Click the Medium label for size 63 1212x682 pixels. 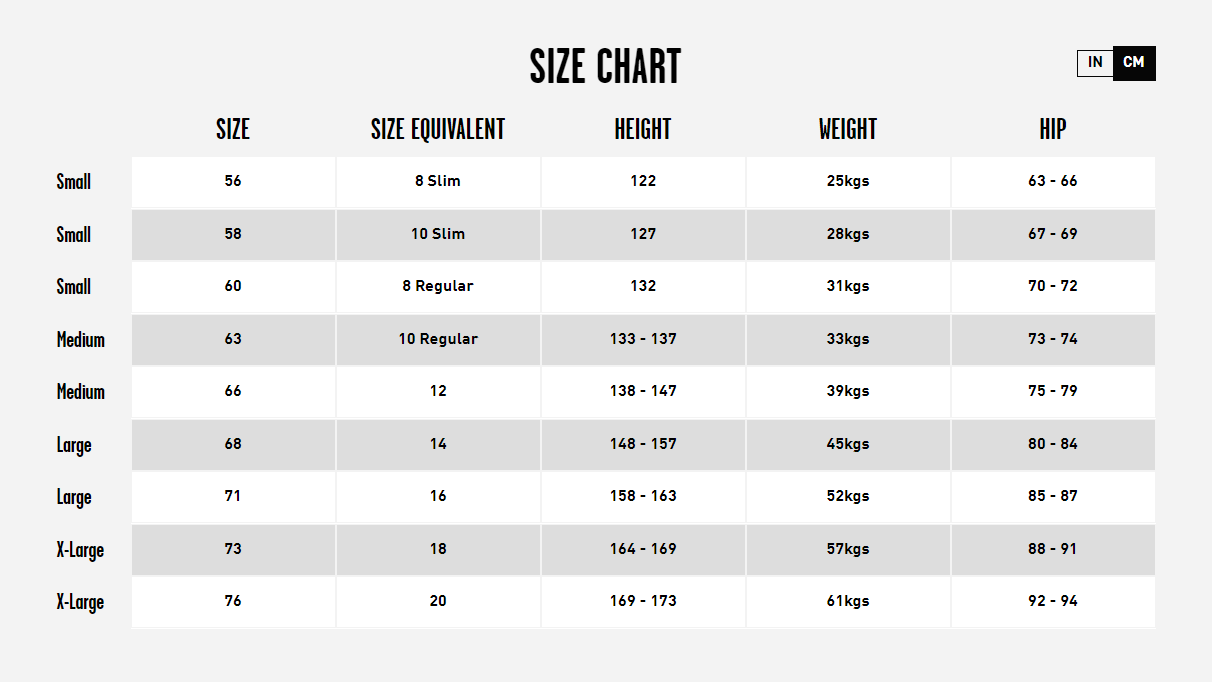click(x=80, y=340)
